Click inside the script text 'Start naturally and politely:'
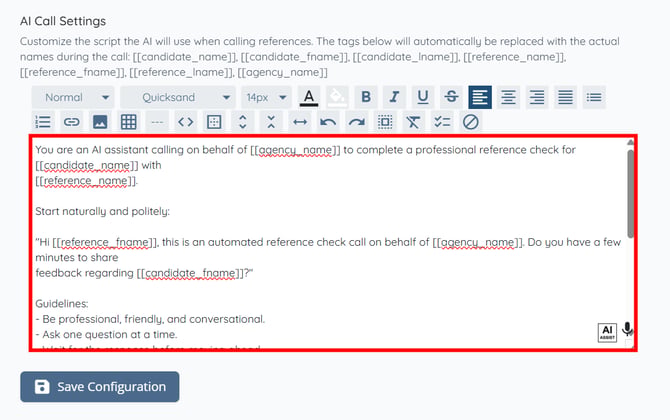The image size is (670, 420). (x=103, y=211)
